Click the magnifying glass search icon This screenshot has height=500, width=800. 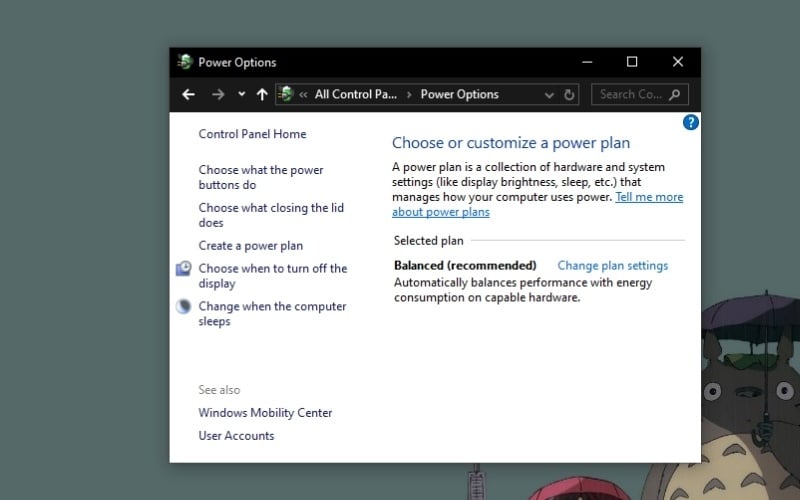pyautogui.click(x=675, y=95)
